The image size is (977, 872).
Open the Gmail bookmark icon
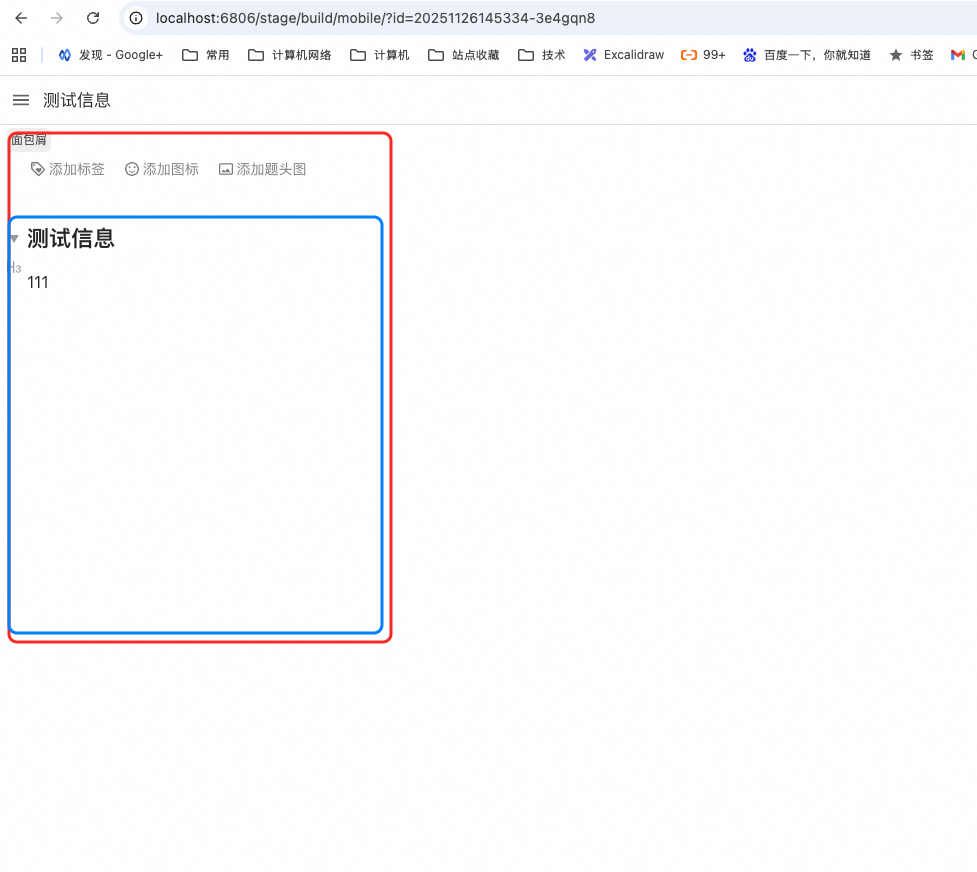pos(958,55)
